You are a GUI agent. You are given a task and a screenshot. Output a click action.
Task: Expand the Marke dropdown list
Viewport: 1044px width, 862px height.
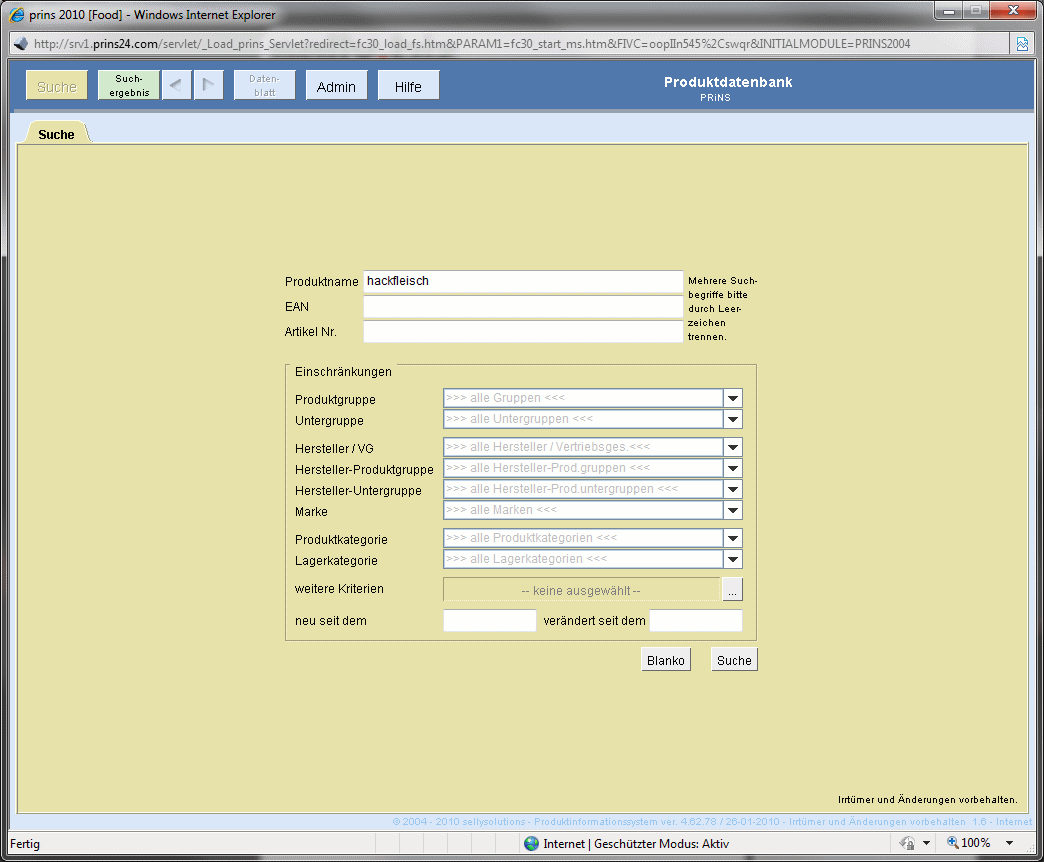tap(733, 511)
